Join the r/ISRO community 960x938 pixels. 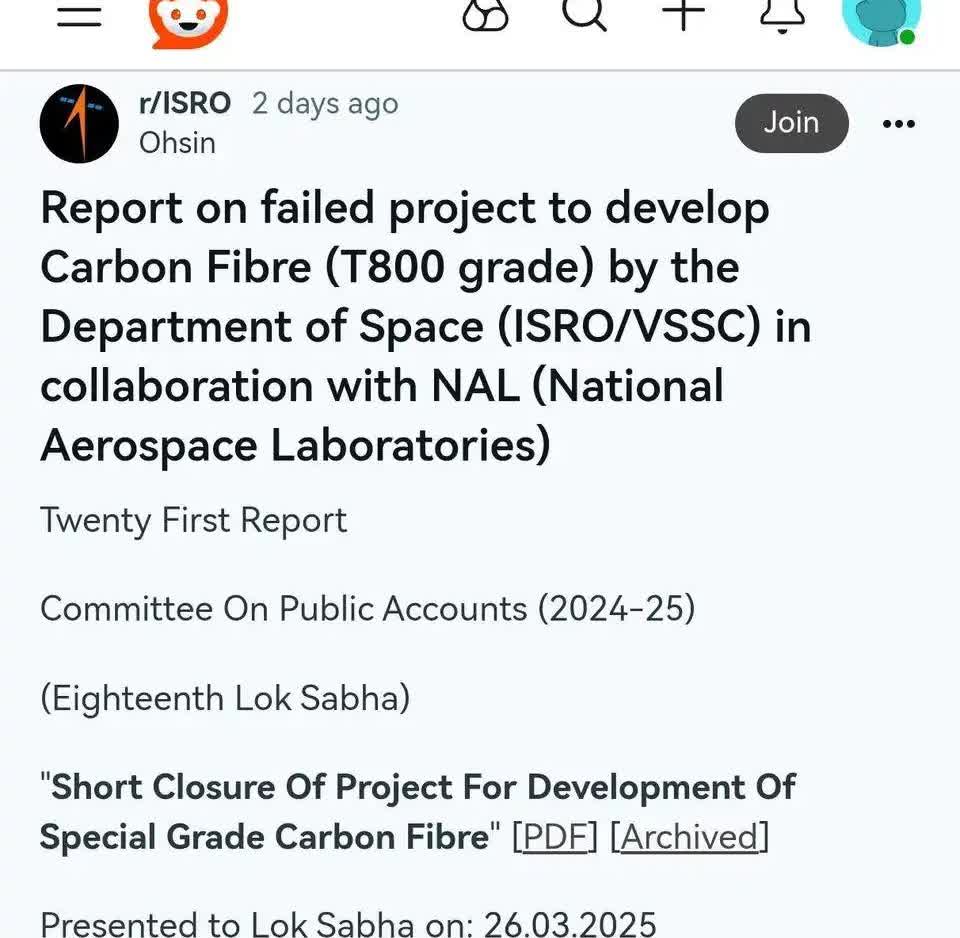pos(791,123)
